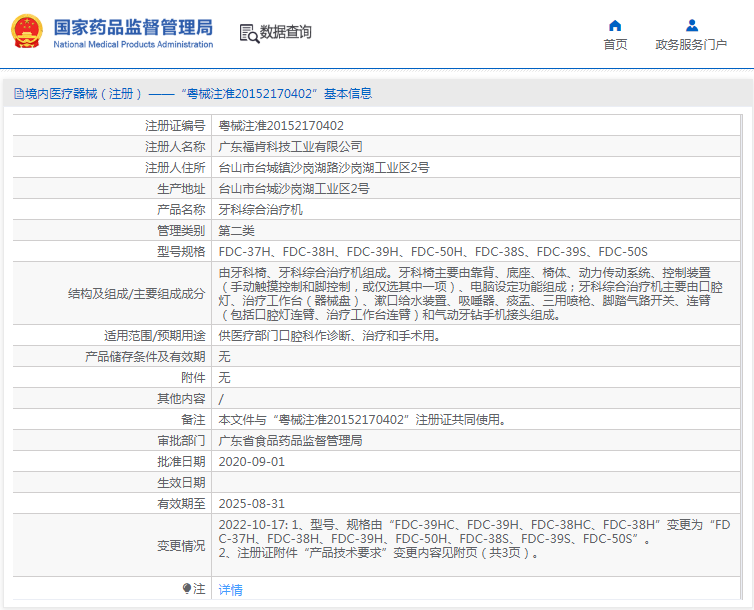Go to 首页 via its text label

(615, 45)
